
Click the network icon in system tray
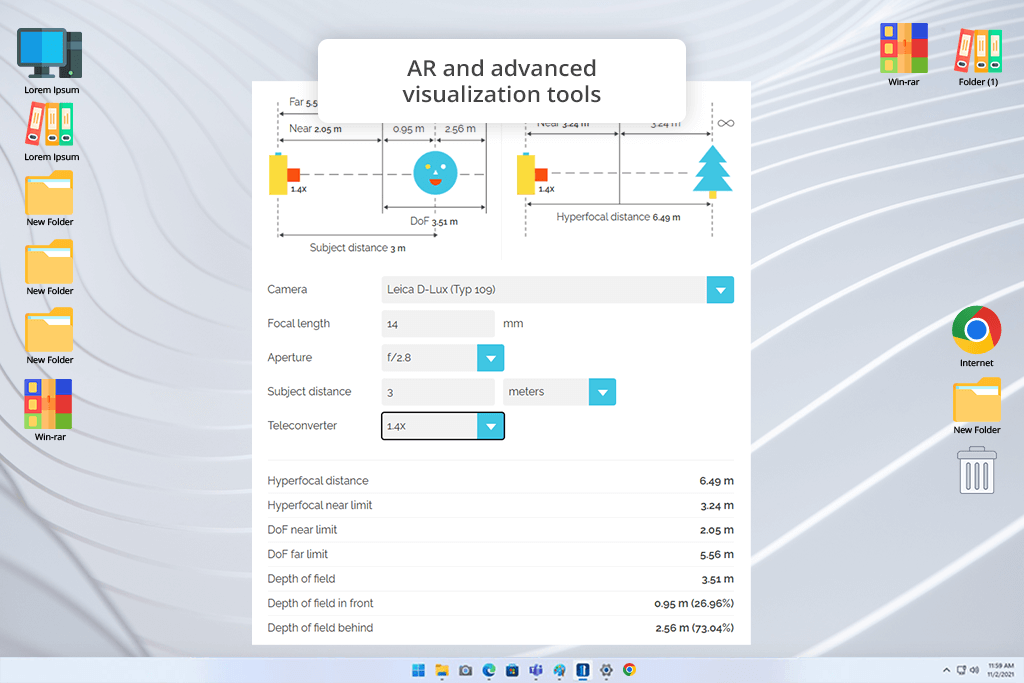tap(961, 670)
